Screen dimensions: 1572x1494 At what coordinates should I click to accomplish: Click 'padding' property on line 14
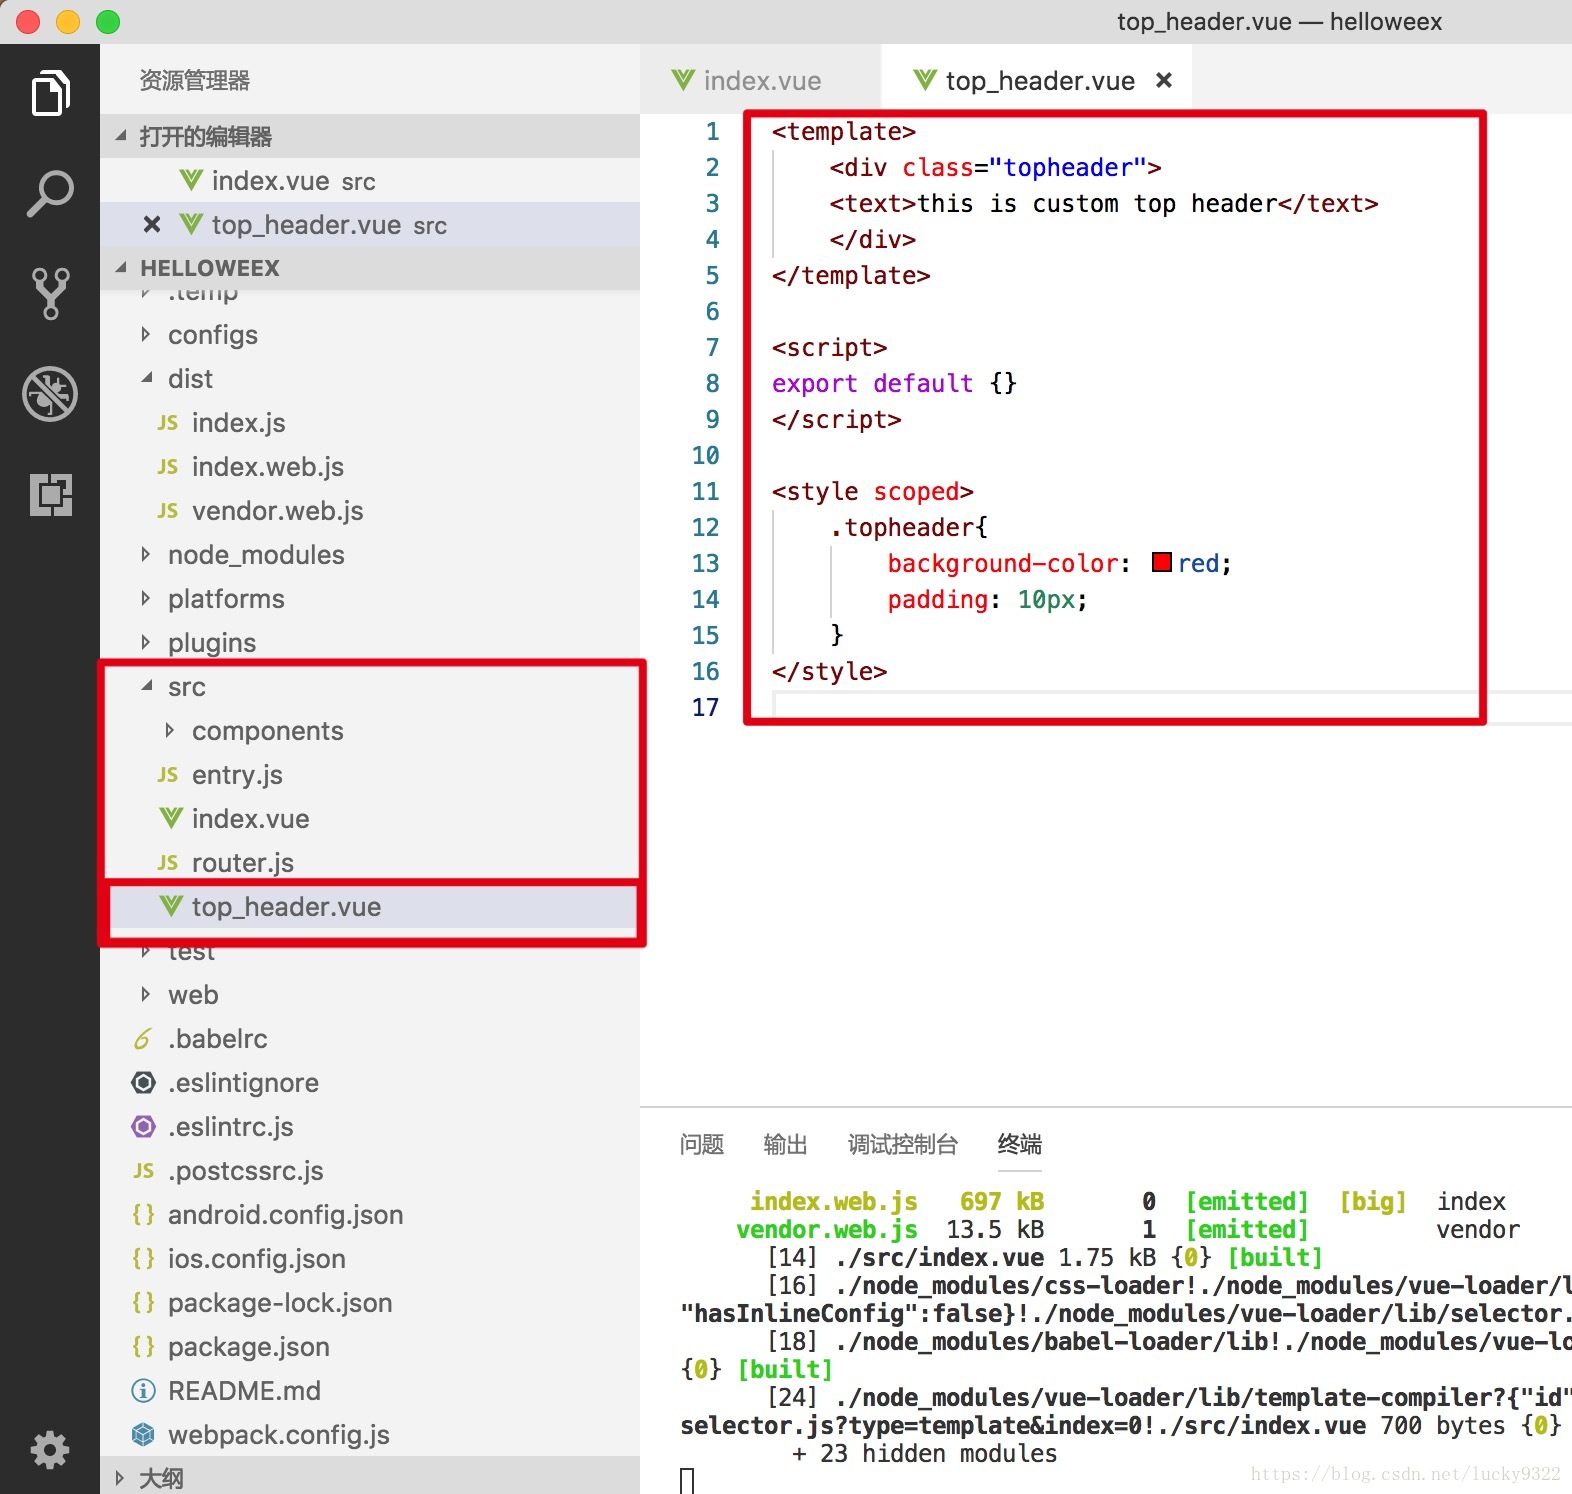coord(938,599)
